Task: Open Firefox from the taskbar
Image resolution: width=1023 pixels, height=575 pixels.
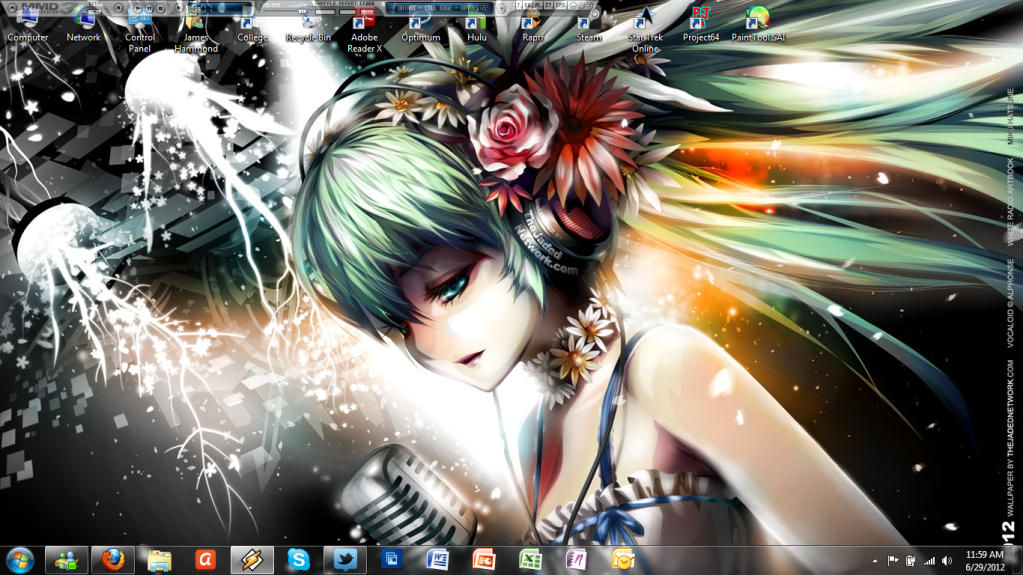Action: coord(113,560)
